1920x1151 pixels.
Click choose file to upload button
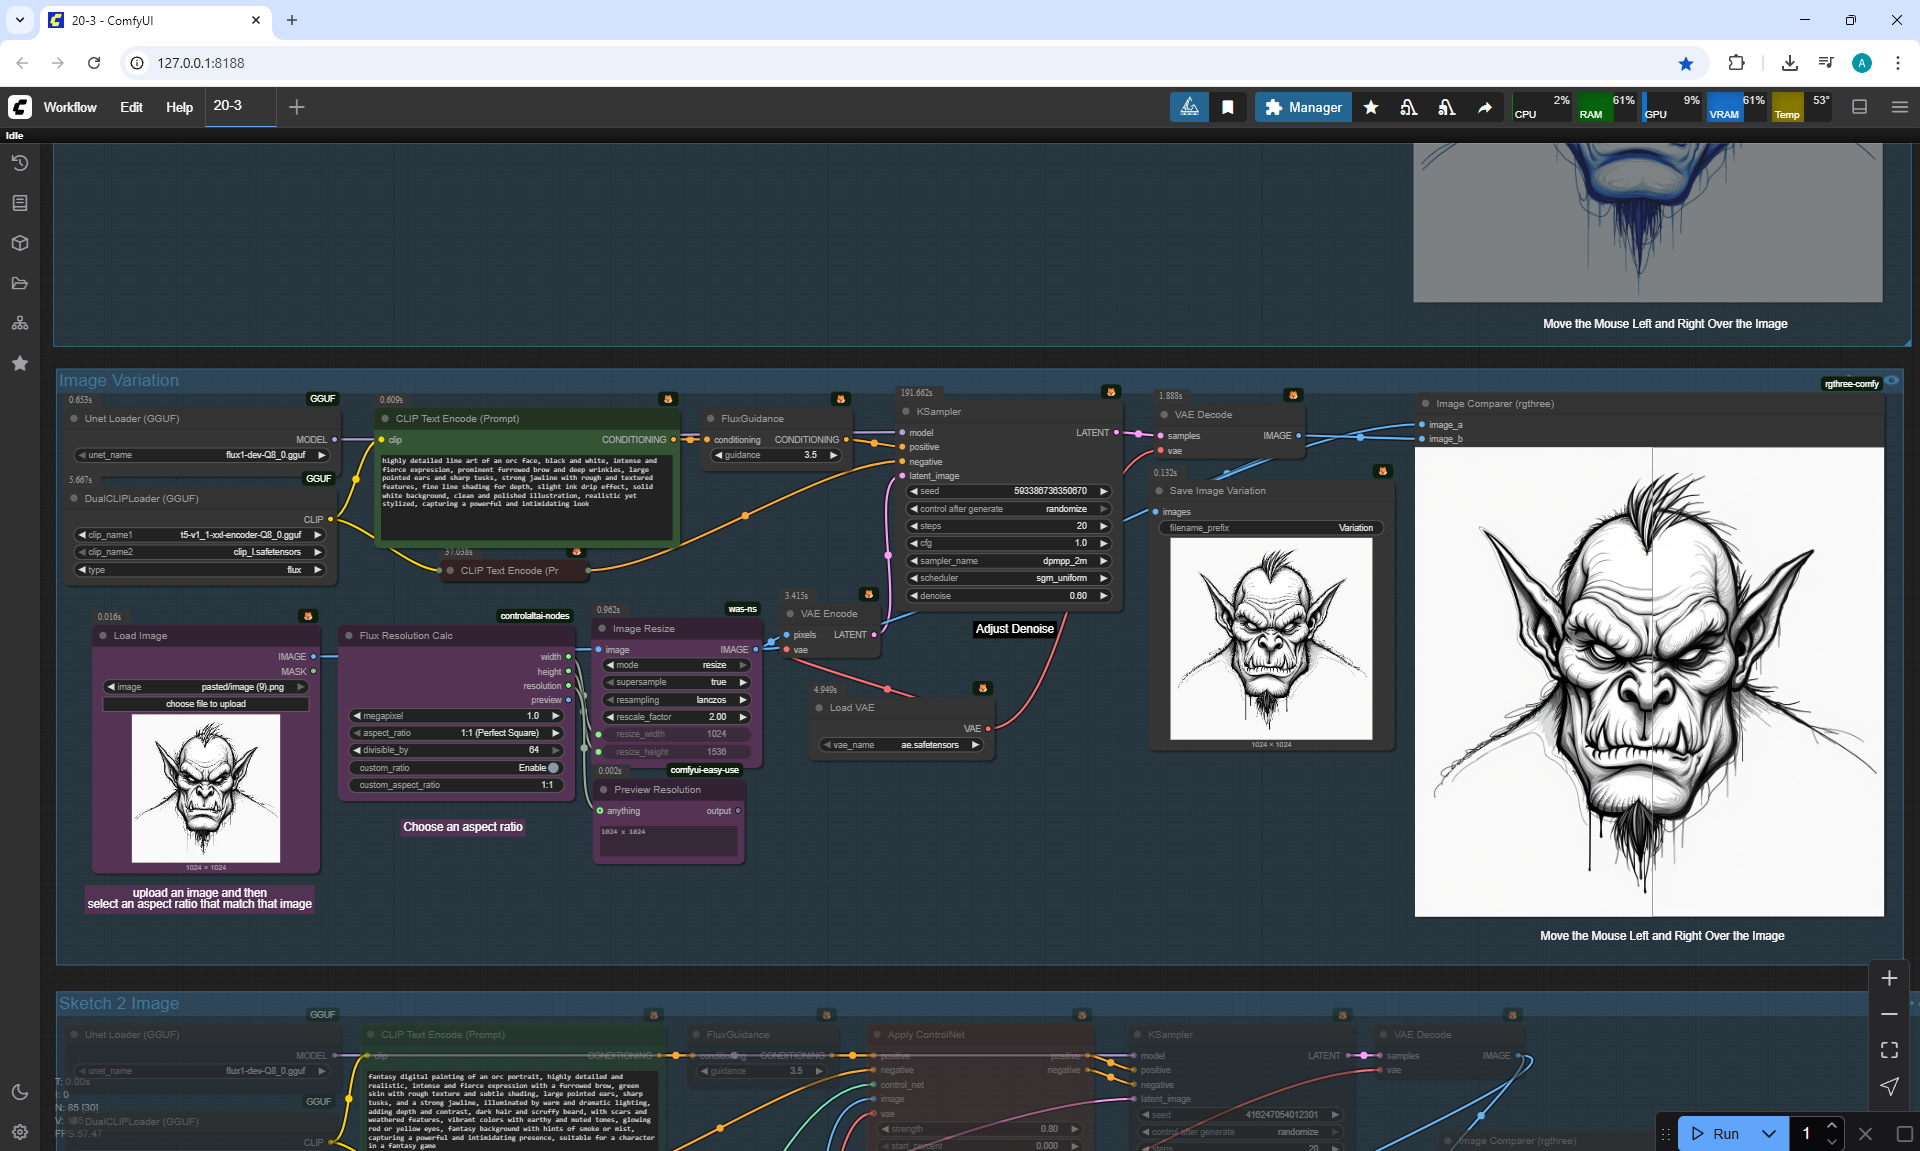click(x=205, y=704)
